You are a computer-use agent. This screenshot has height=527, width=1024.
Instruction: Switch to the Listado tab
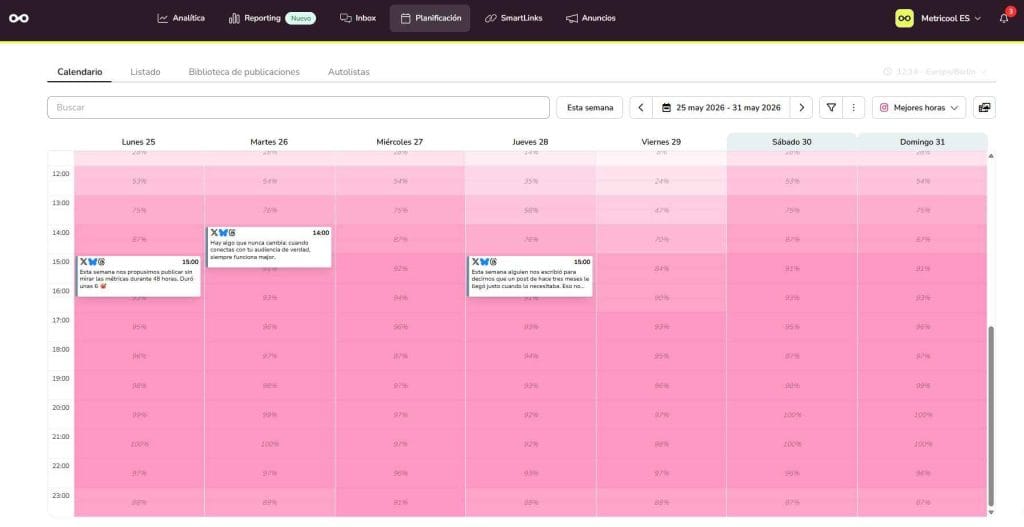145,72
